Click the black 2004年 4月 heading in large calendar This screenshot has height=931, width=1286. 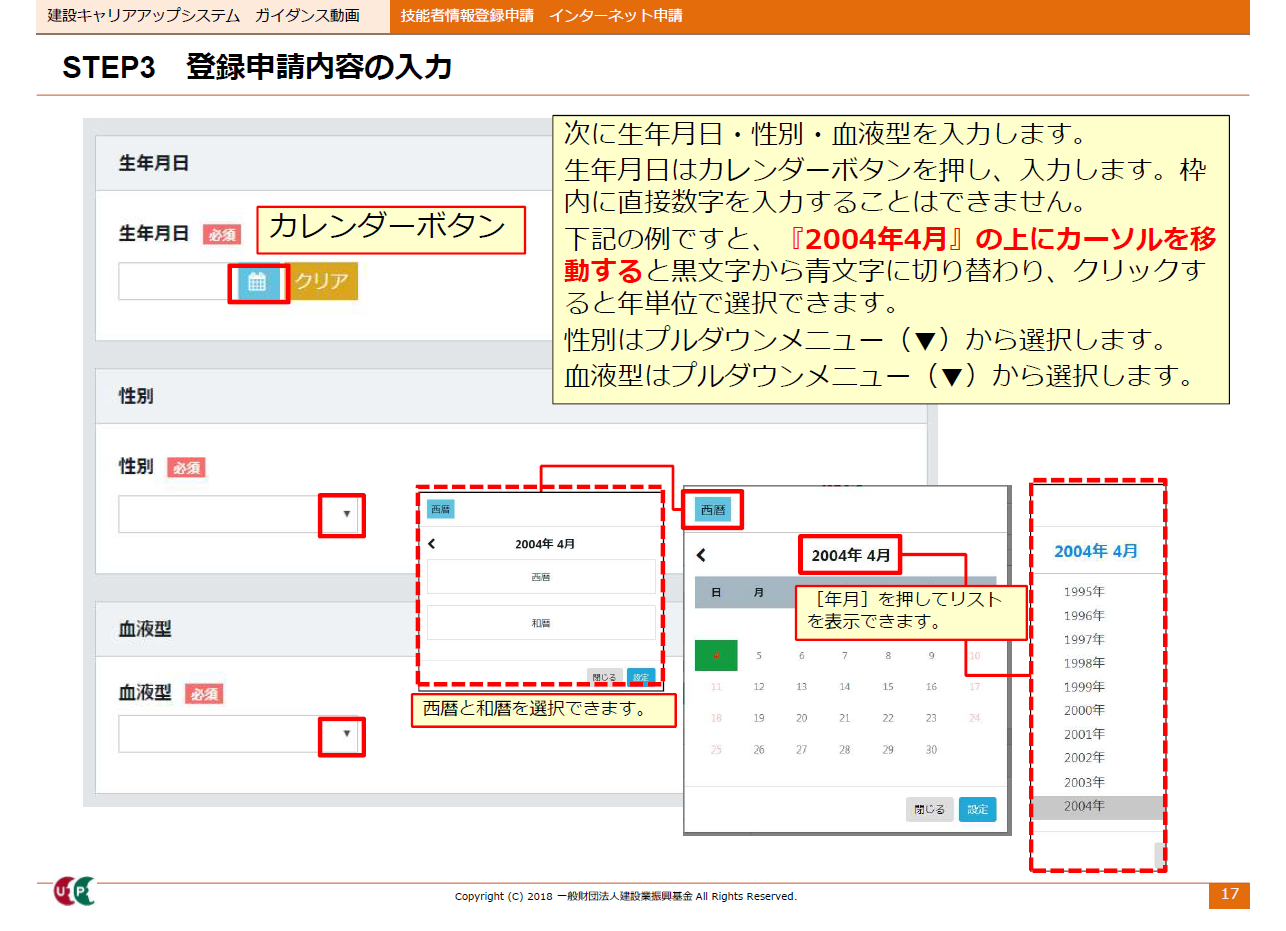(851, 555)
